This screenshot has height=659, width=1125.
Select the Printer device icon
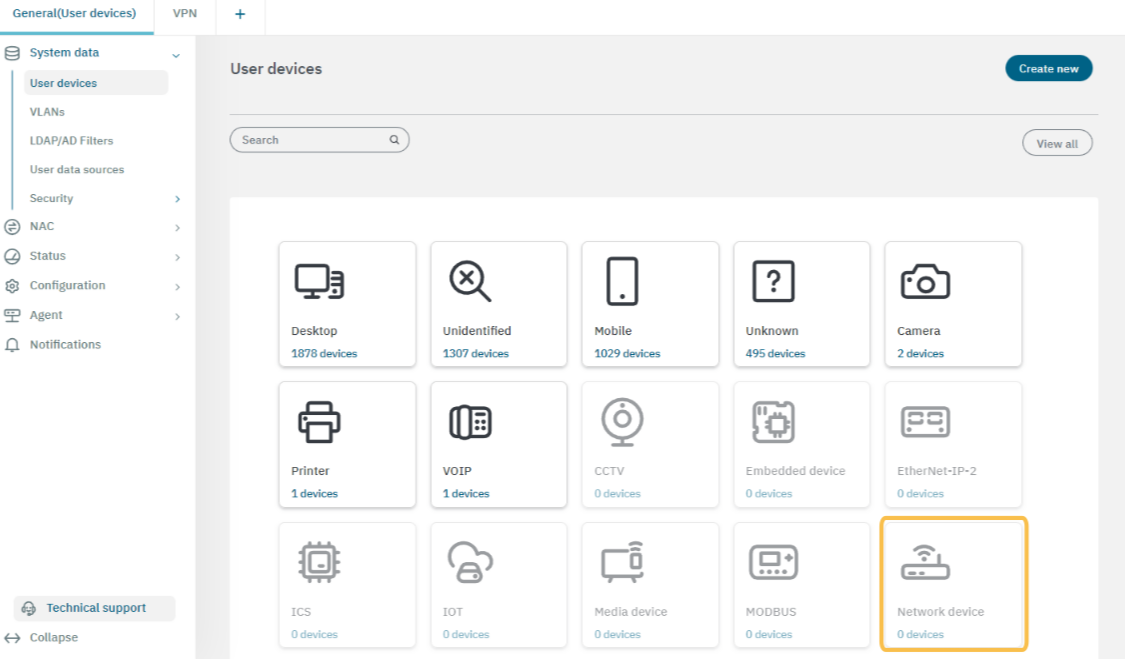click(x=319, y=423)
